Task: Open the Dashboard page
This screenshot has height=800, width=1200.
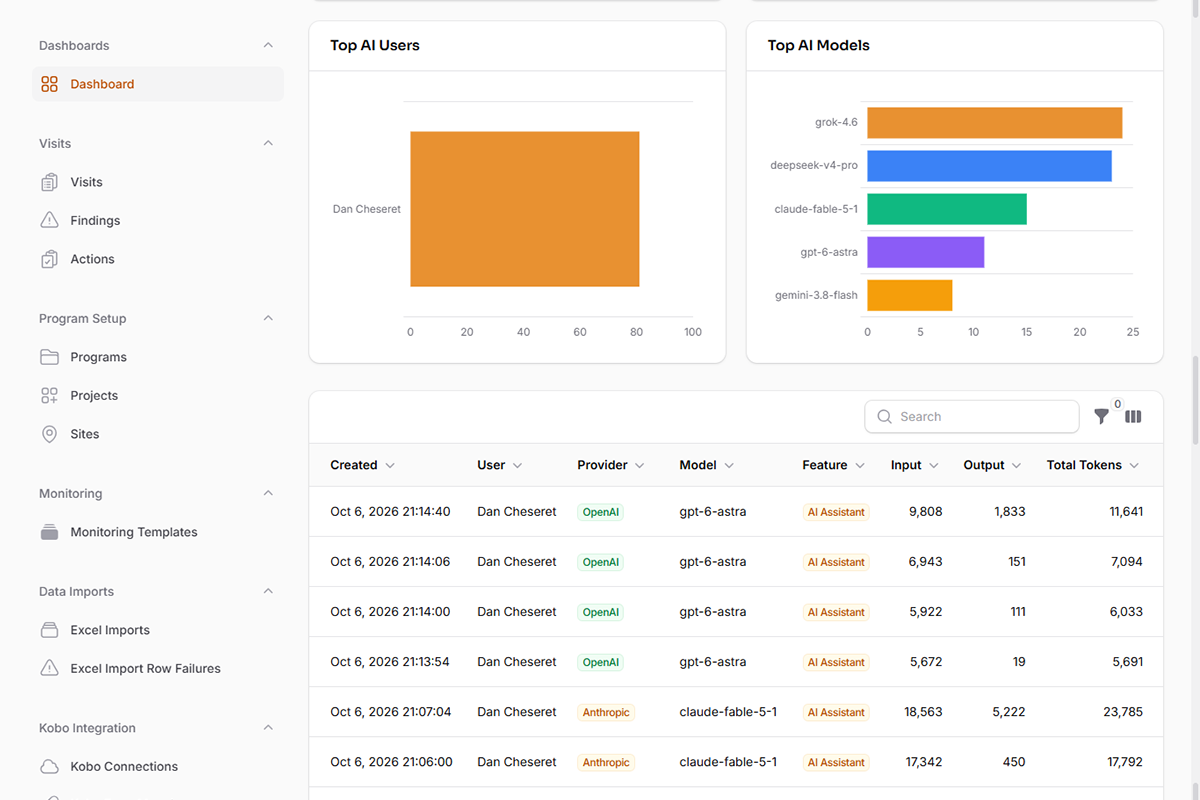Action: coord(158,84)
